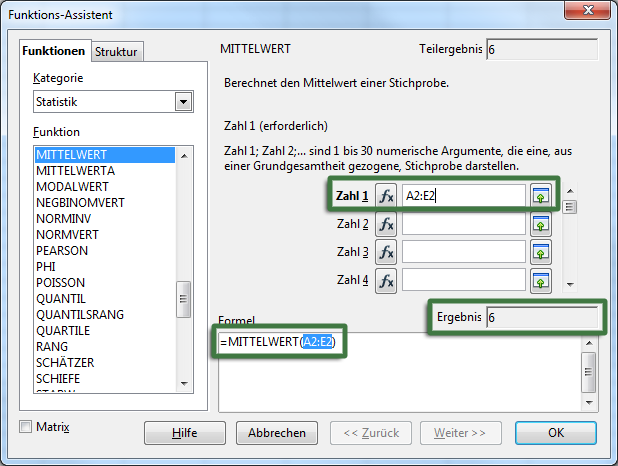Choose PEARSON from the function list
Screen dimensions: 618x466
click(x=62, y=251)
